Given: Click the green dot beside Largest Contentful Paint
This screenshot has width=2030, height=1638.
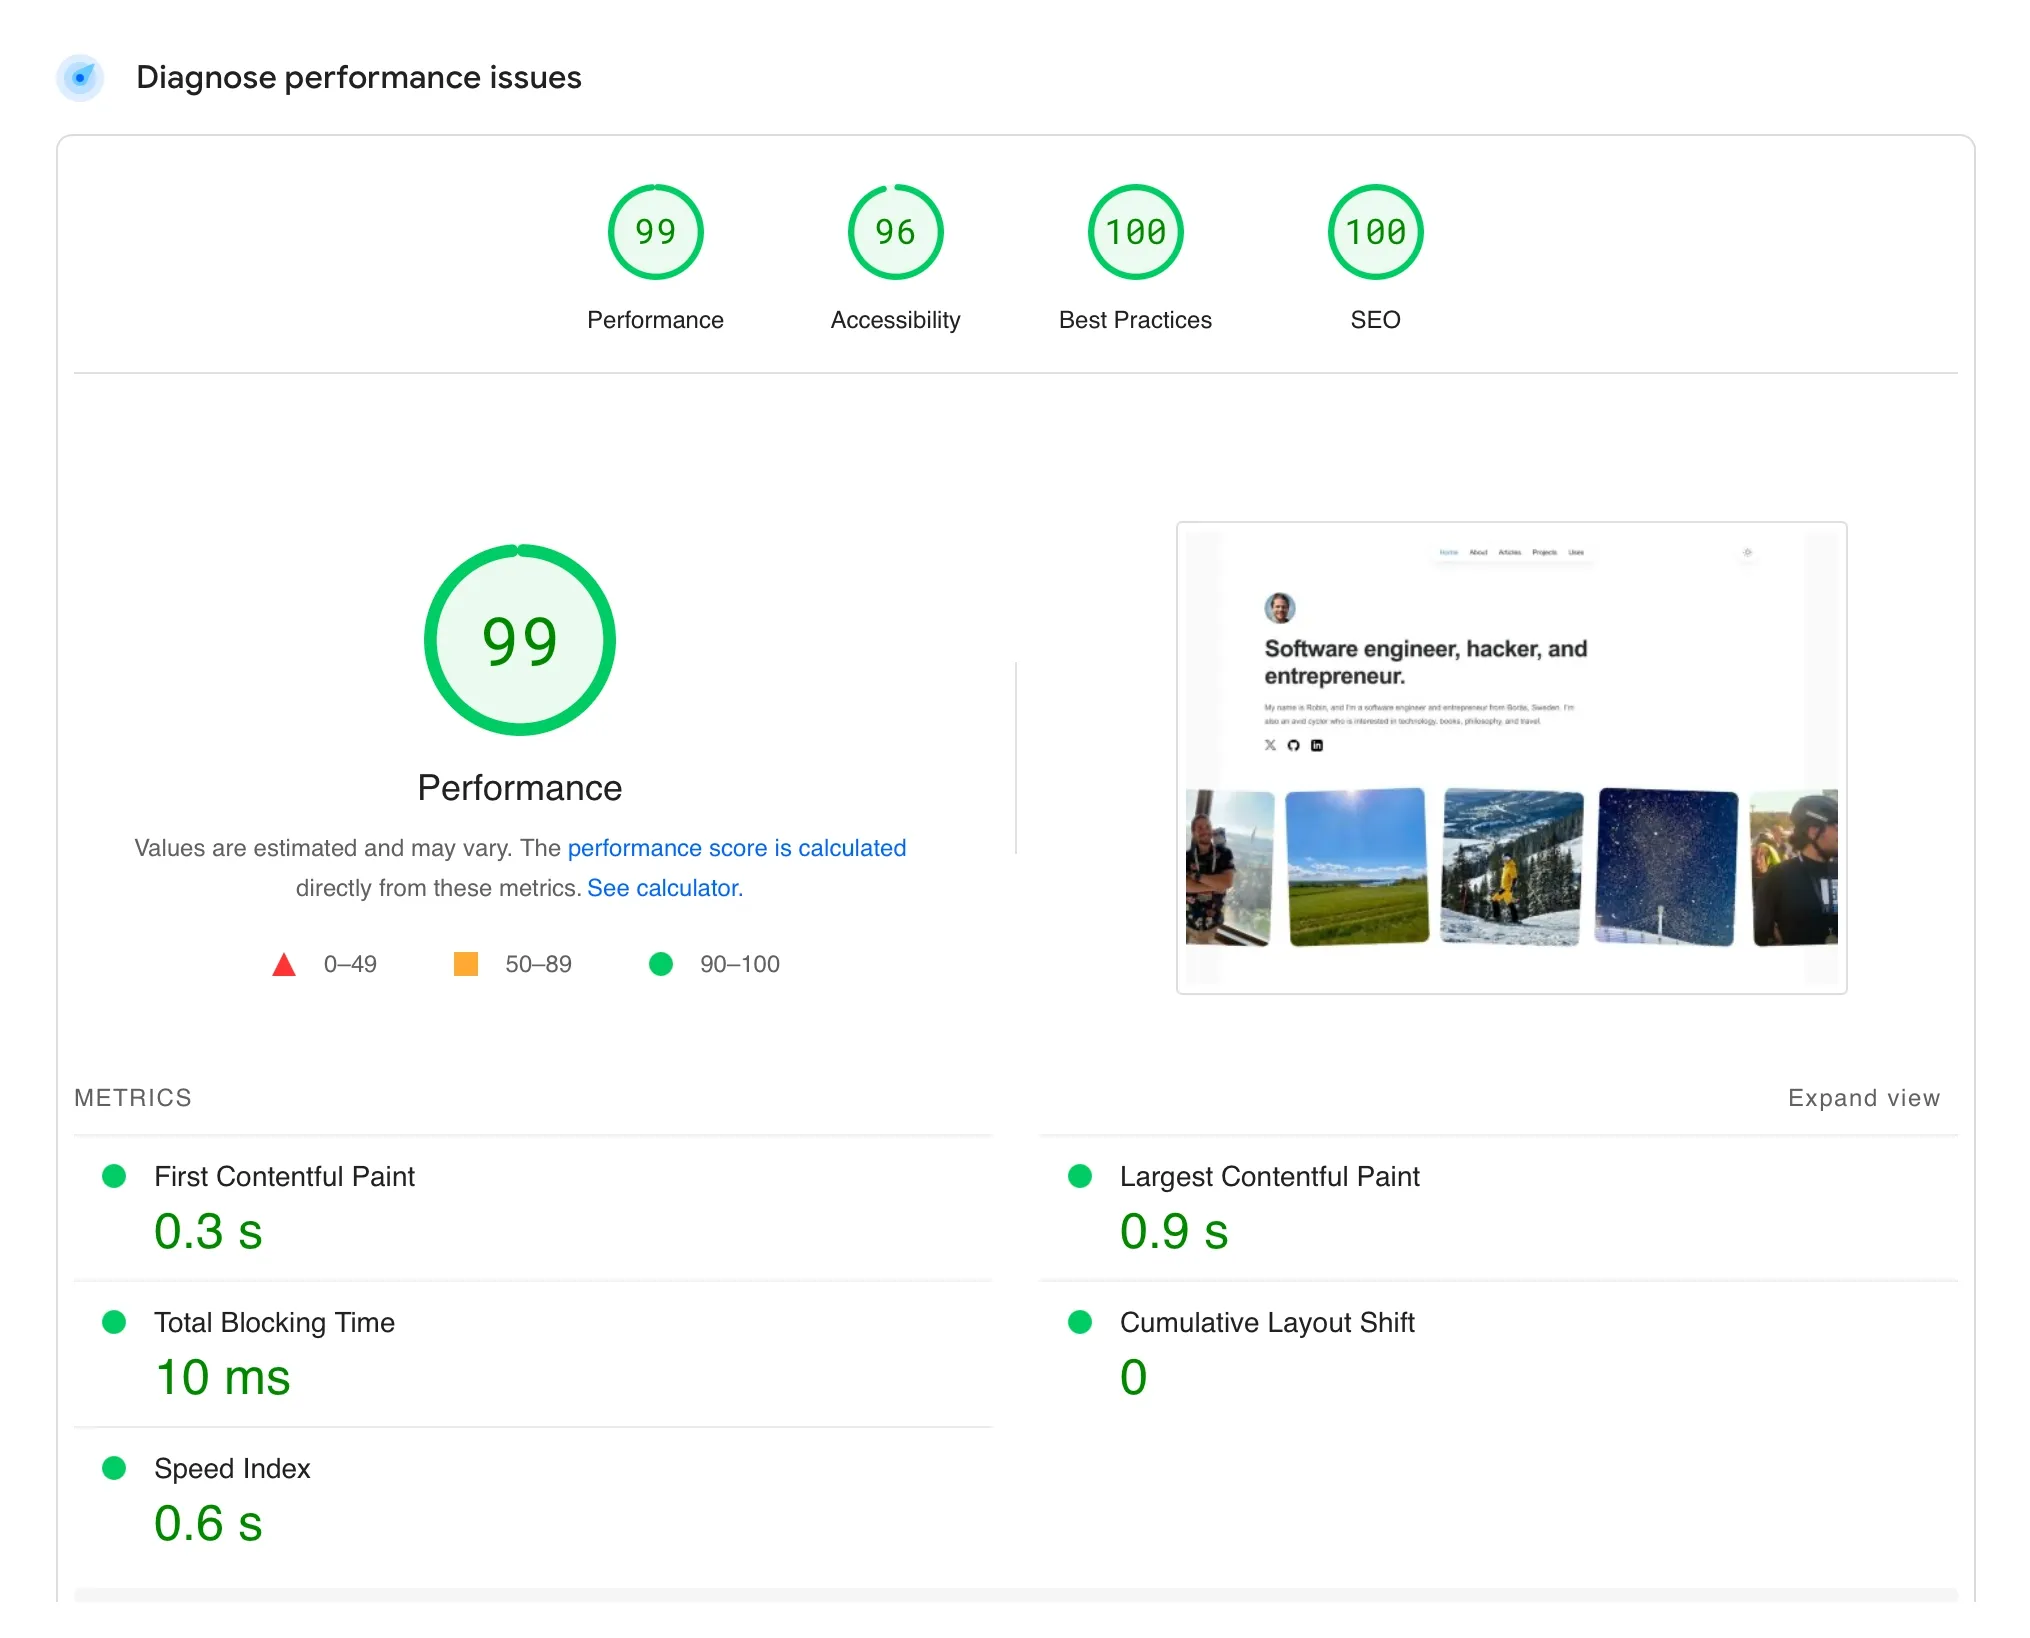Looking at the screenshot, I should click(x=1081, y=1176).
